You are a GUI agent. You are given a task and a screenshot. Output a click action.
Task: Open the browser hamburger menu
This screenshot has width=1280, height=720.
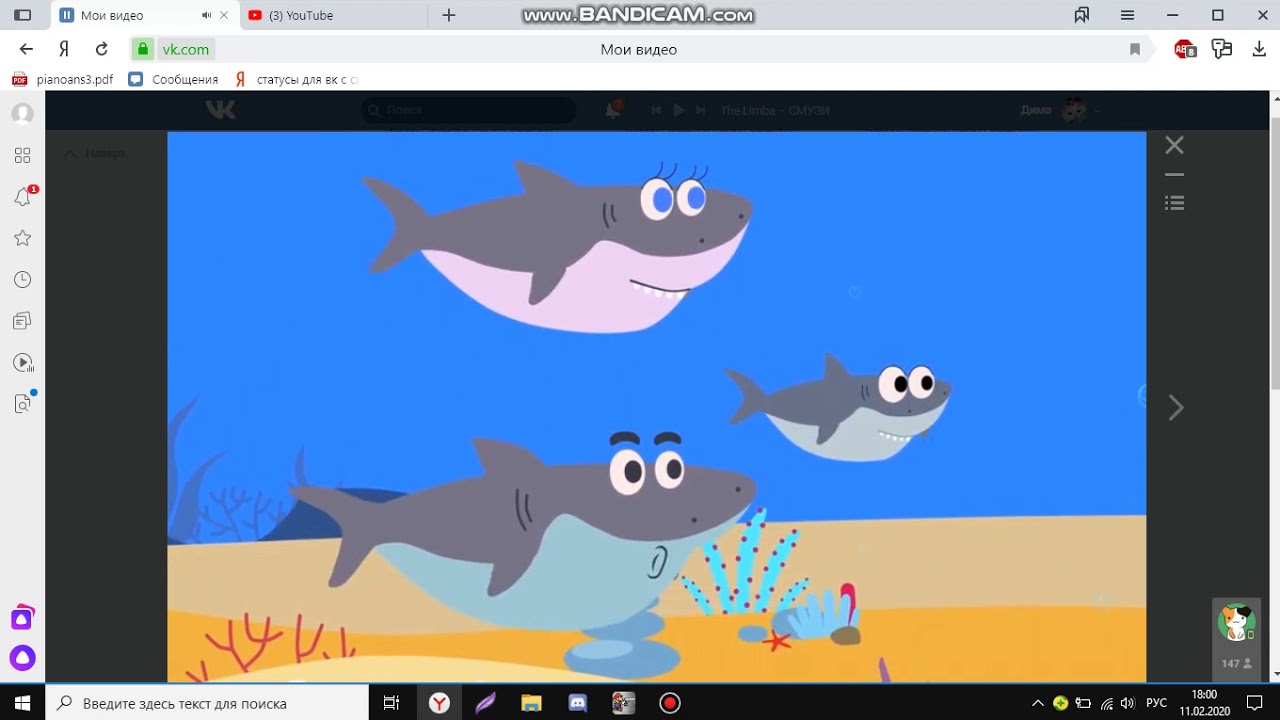point(1127,15)
